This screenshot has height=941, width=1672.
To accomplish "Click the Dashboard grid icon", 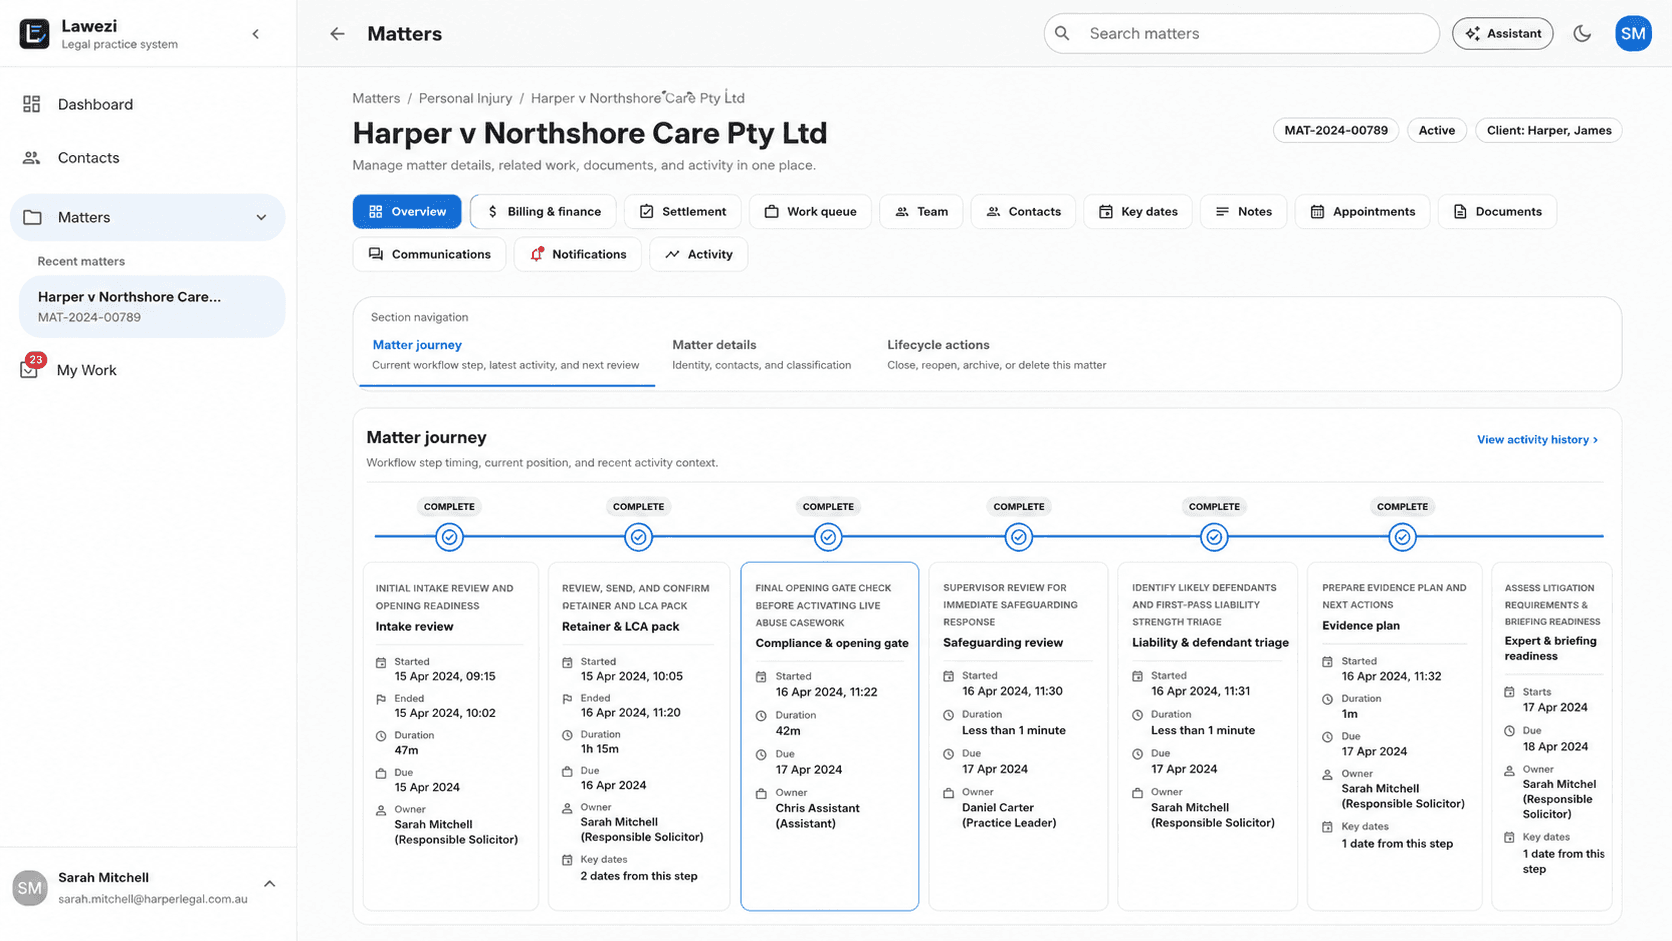I will click(x=32, y=104).
